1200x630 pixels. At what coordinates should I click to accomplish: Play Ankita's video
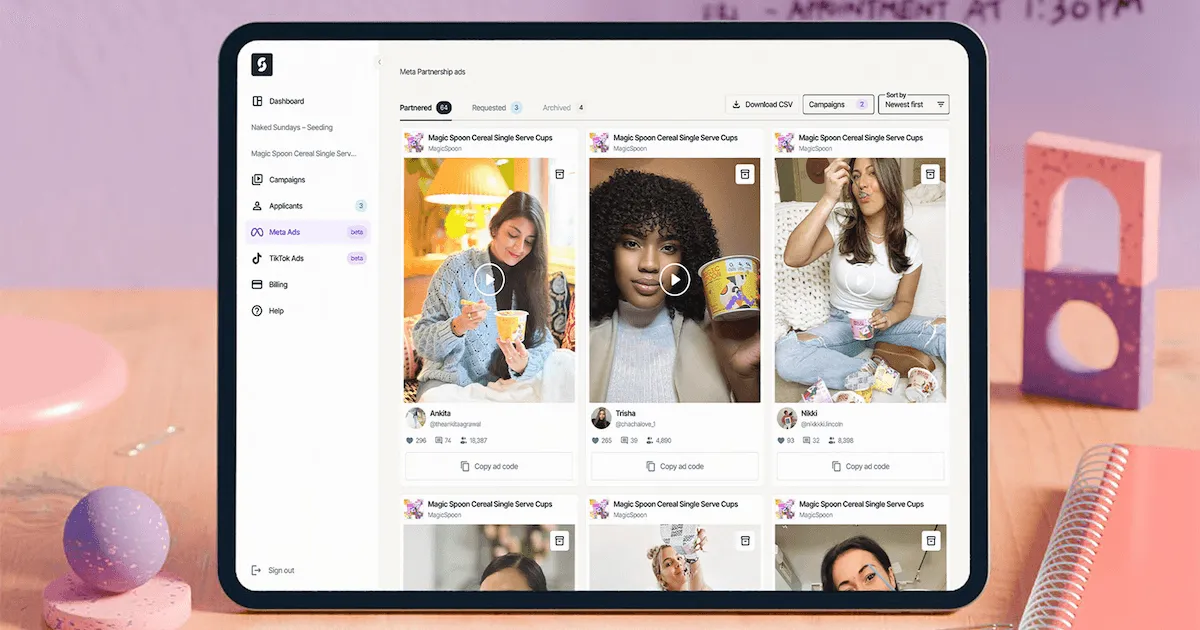point(489,279)
